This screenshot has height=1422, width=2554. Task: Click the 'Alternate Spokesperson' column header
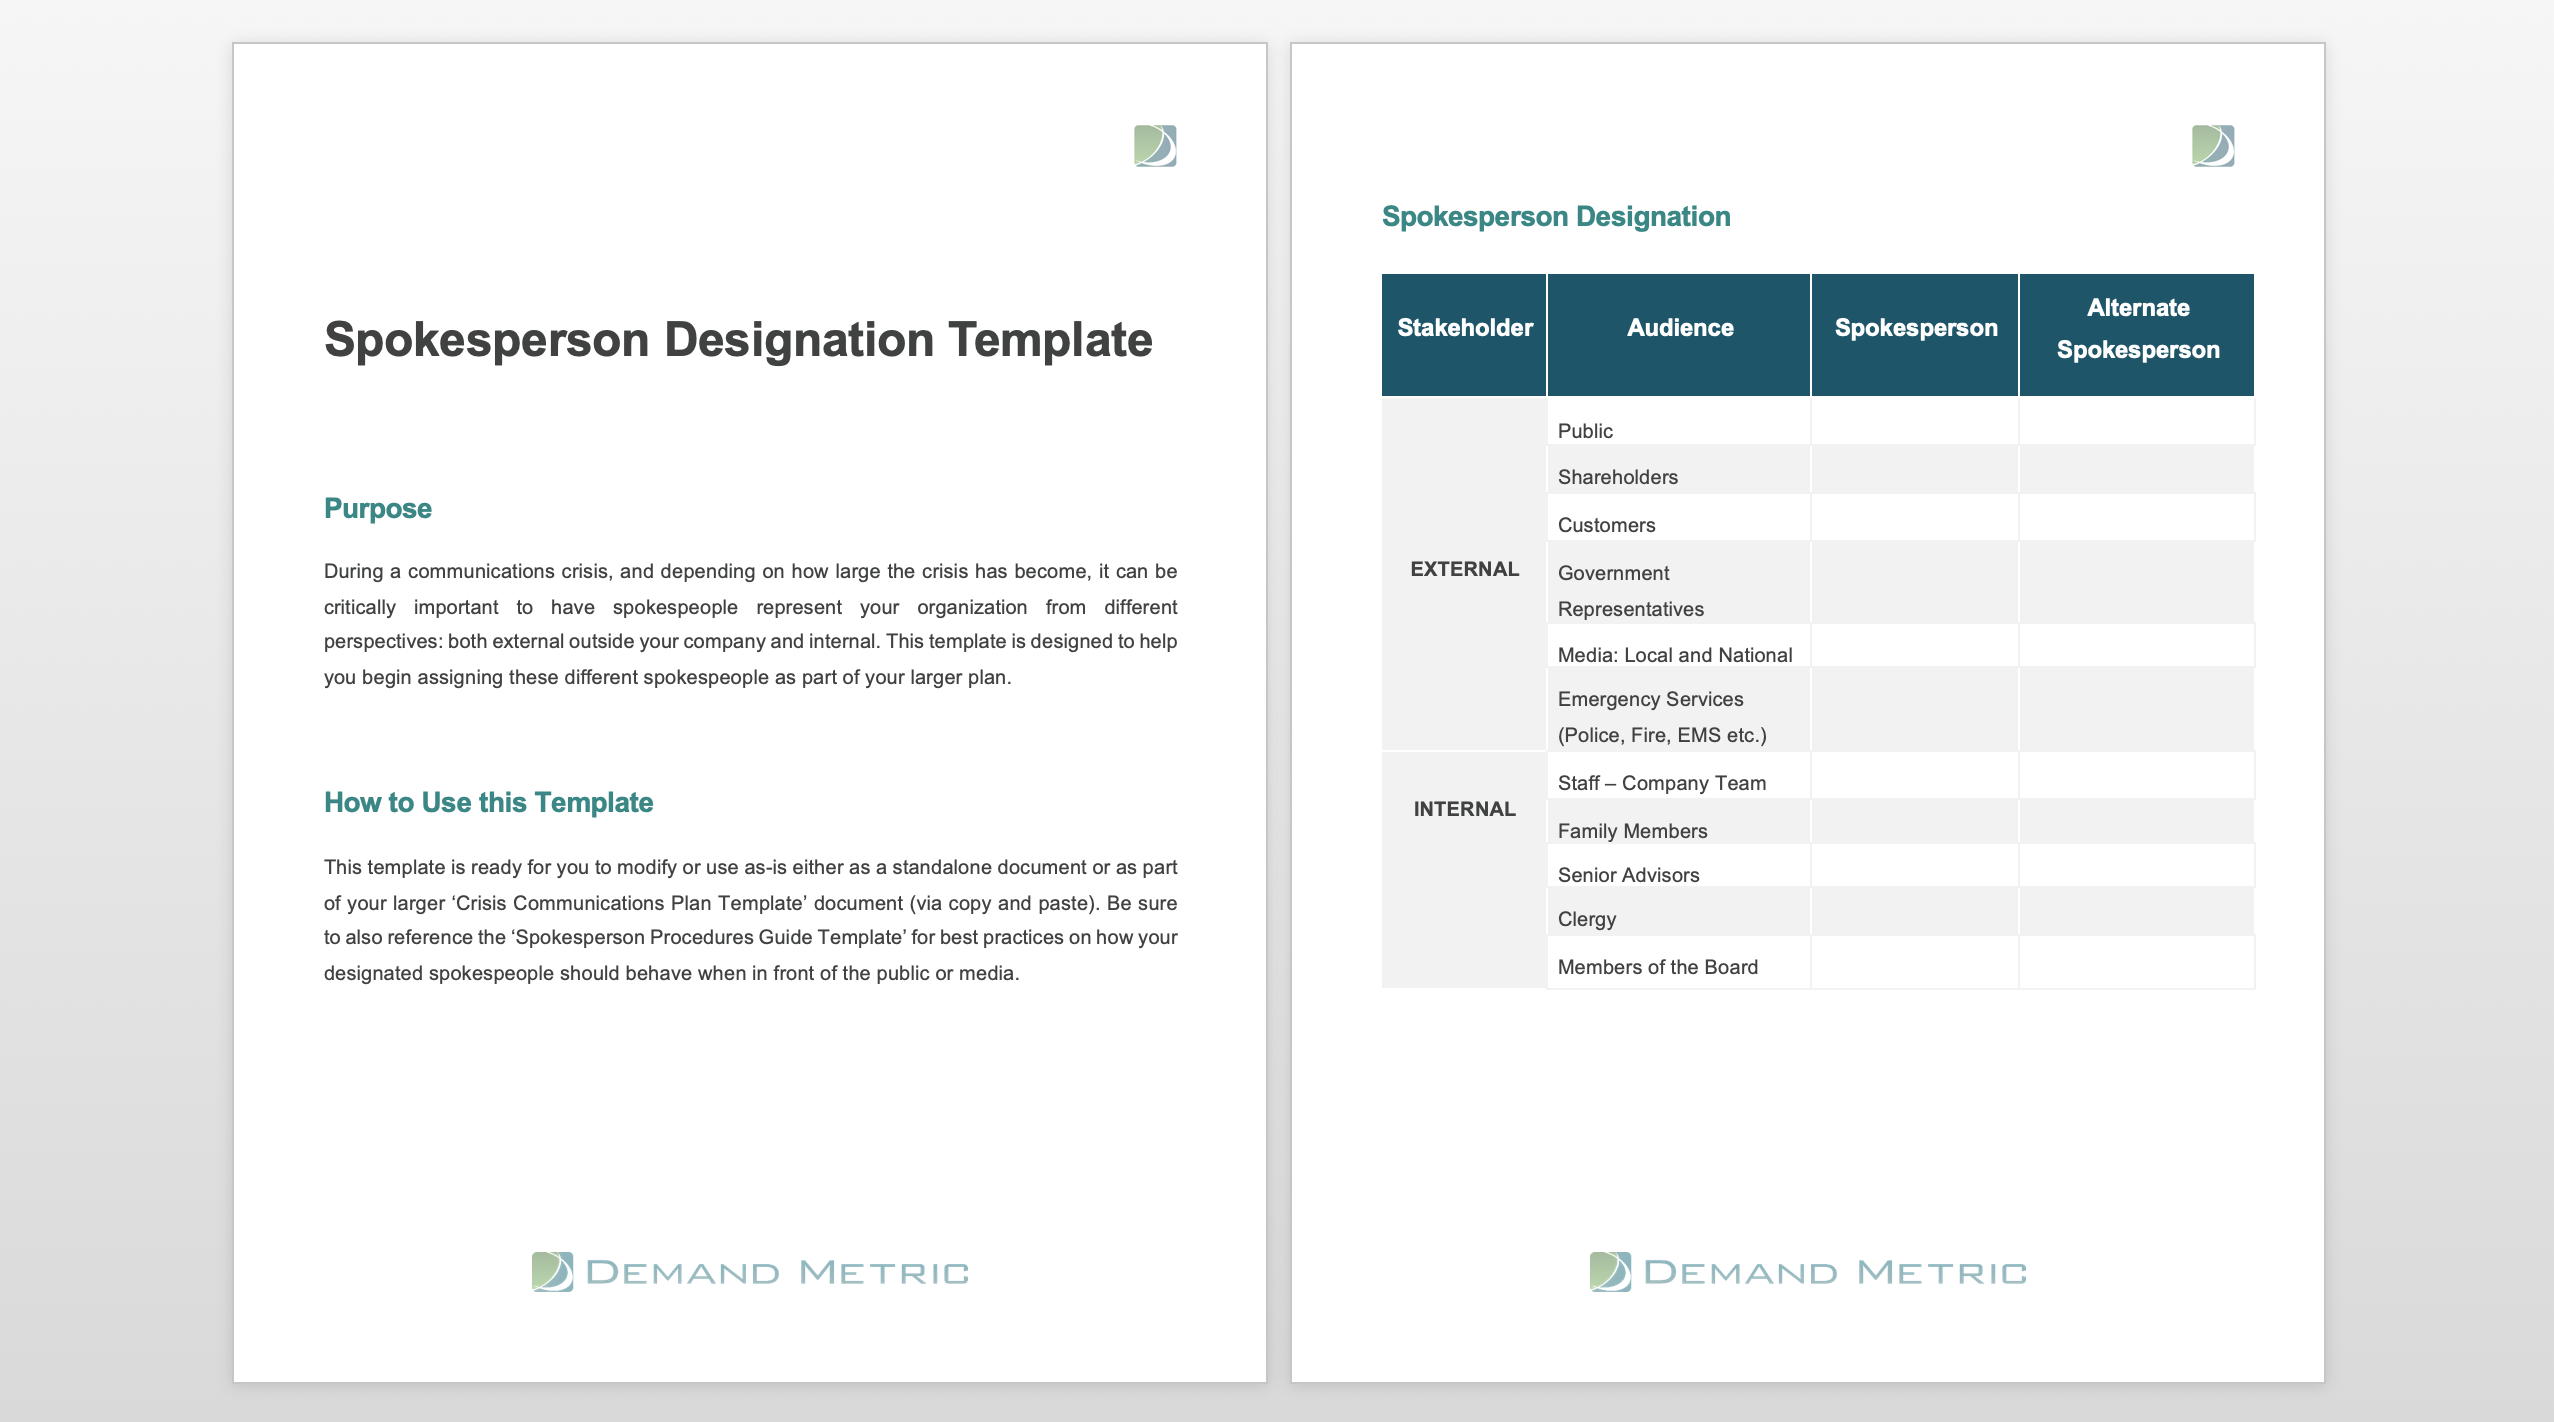tap(2137, 335)
